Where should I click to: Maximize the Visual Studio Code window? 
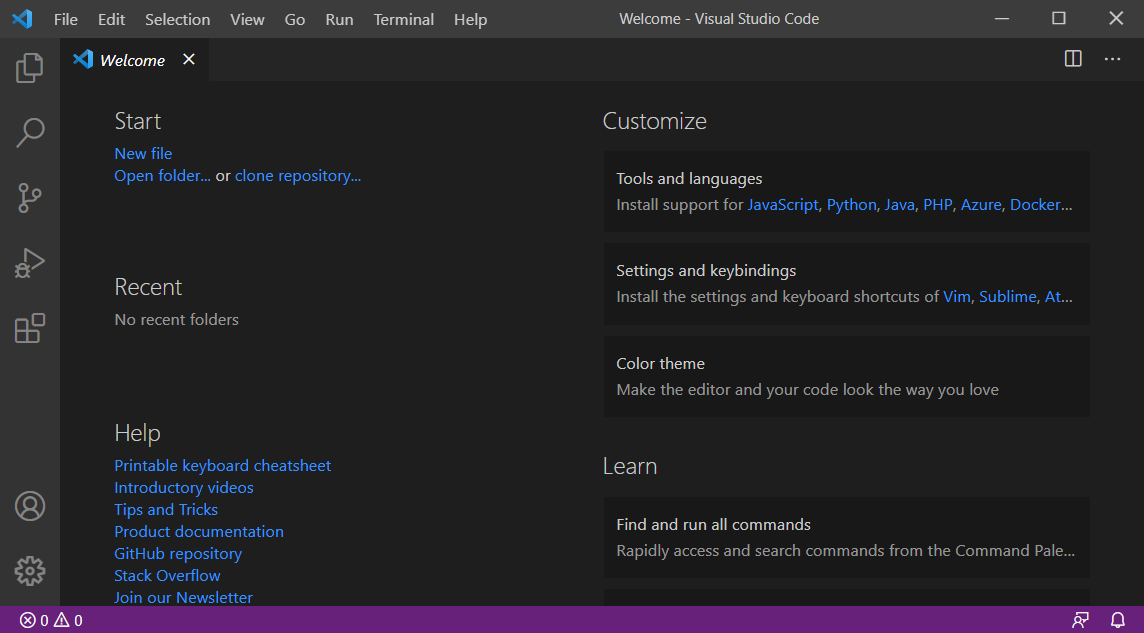[x=1059, y=19]
